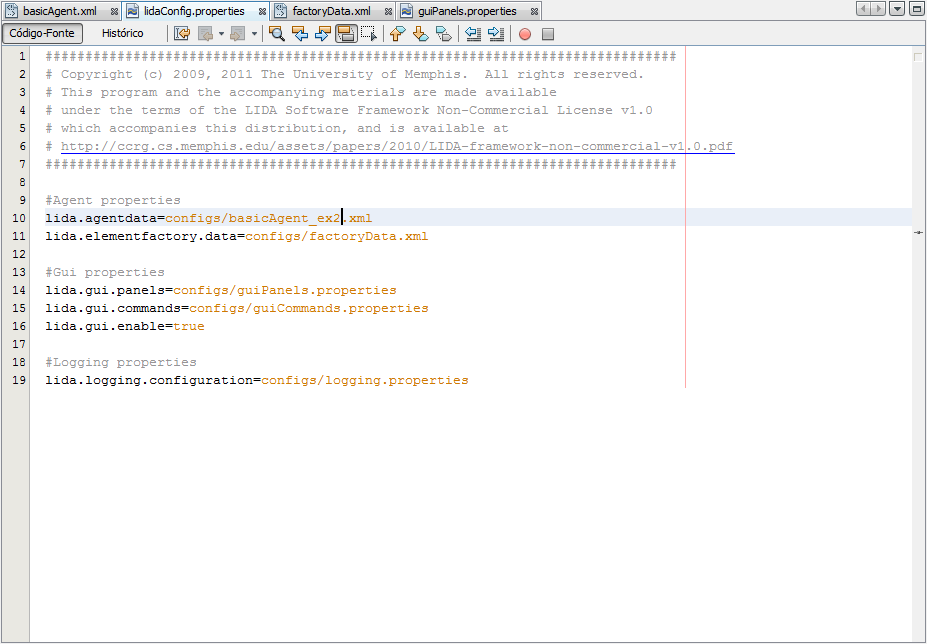This screenshot has width=927, height=644.
Task: Click Find Previous Occurrence icon
Action: click(x=299, y=33)
